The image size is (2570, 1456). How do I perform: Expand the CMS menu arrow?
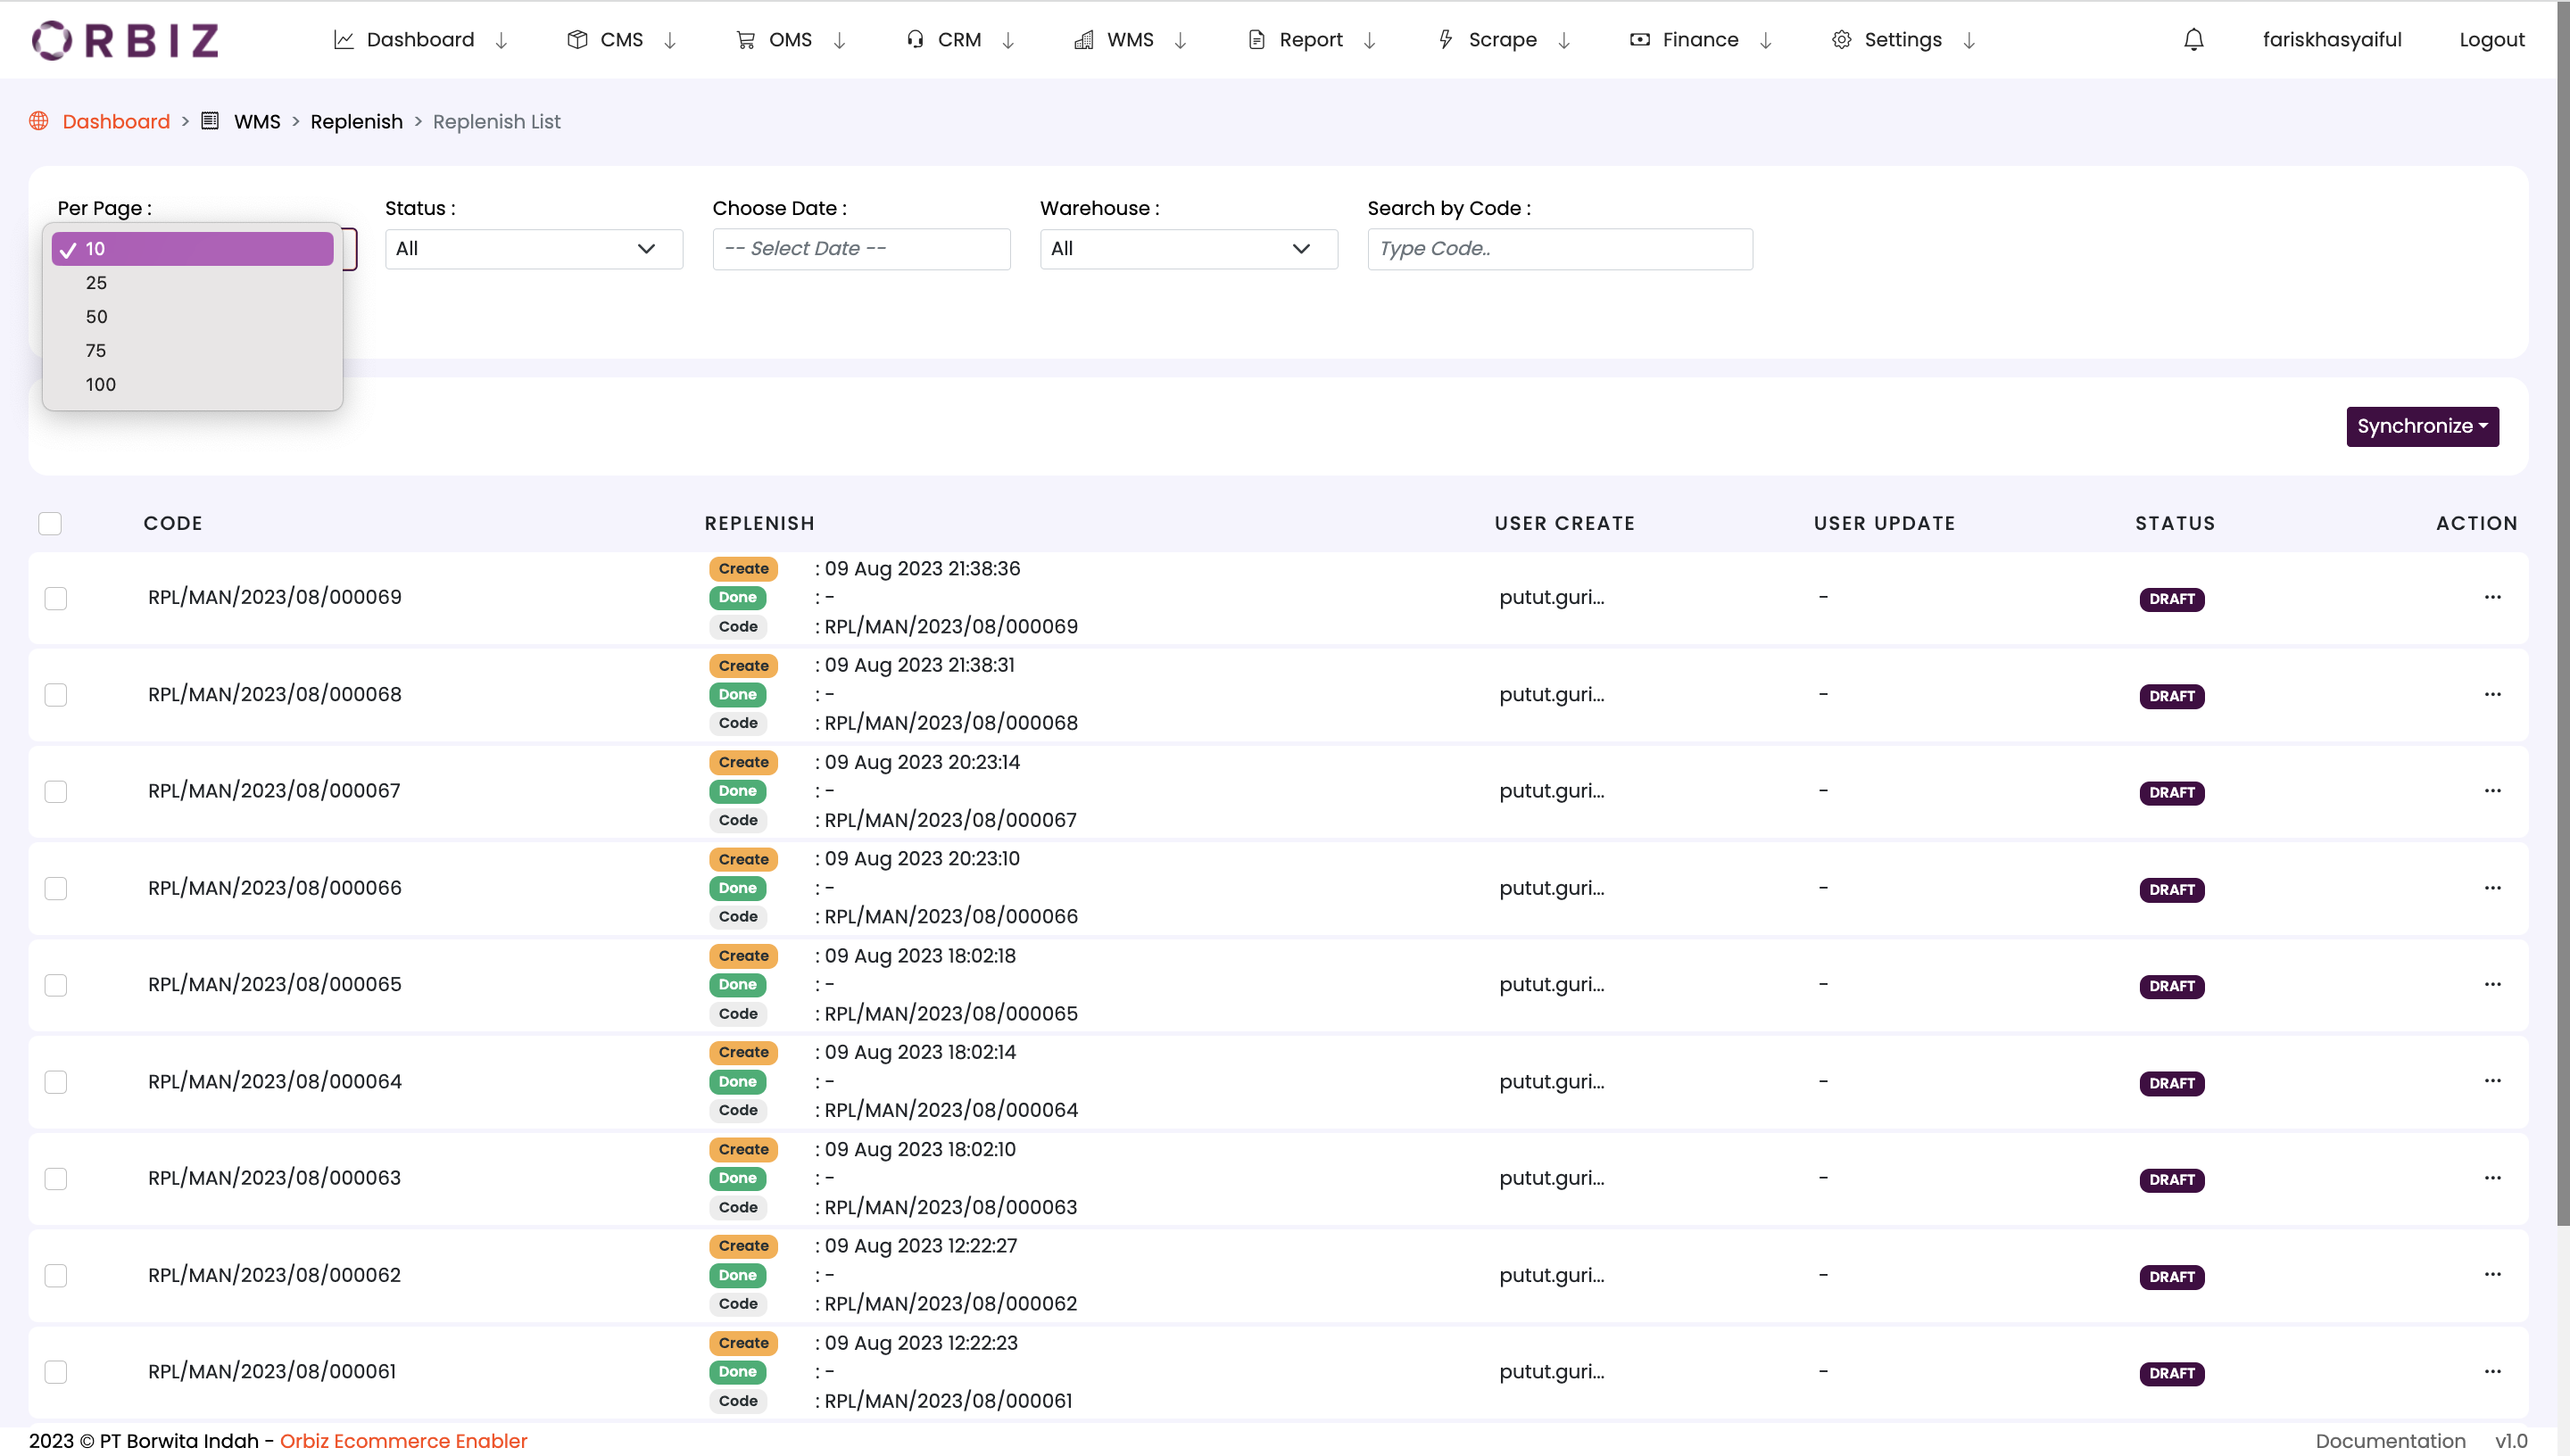[x=671, y=40]
